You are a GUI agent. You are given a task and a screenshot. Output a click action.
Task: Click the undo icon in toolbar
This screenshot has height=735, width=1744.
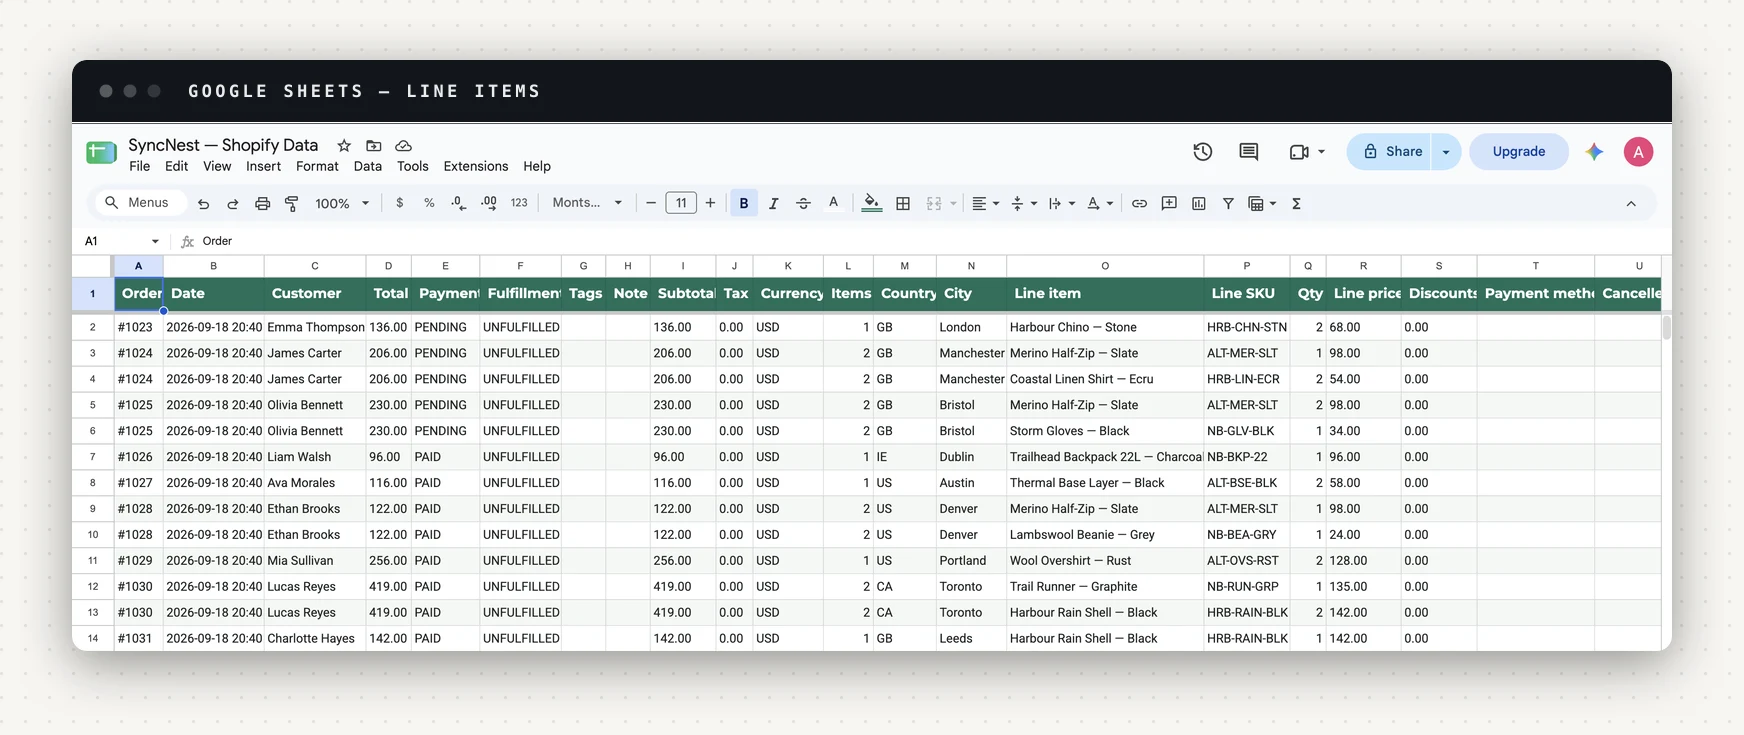pyautogui.click(x=203, y=203)
